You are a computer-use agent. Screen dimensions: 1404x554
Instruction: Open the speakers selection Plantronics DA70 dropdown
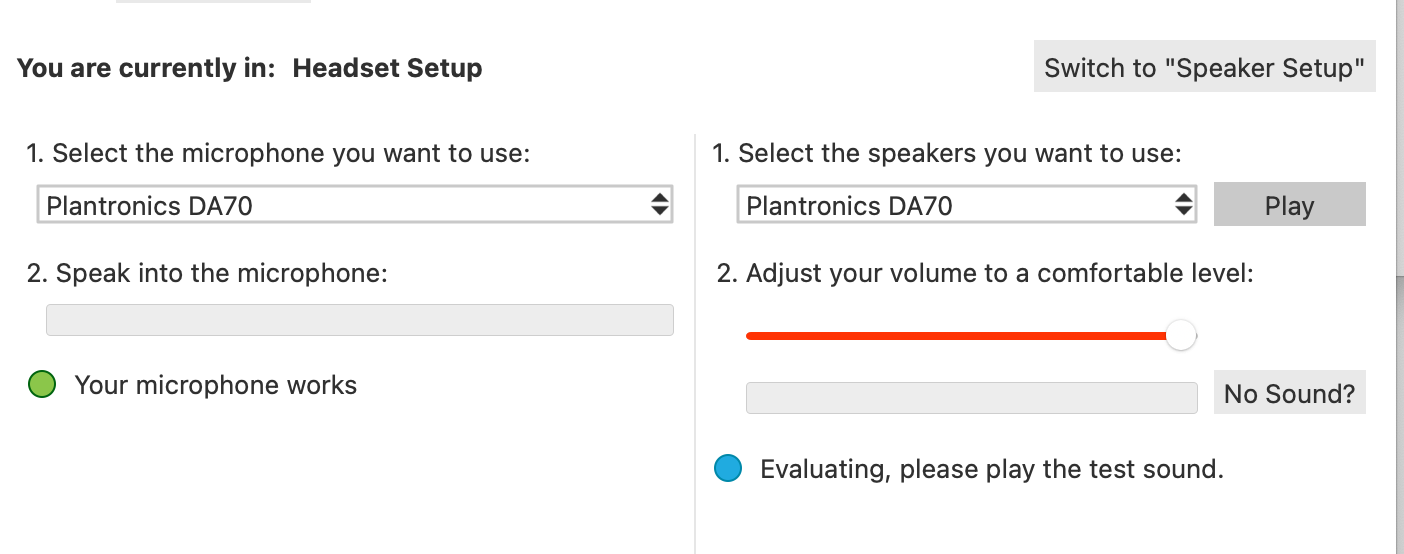(967, 205)
